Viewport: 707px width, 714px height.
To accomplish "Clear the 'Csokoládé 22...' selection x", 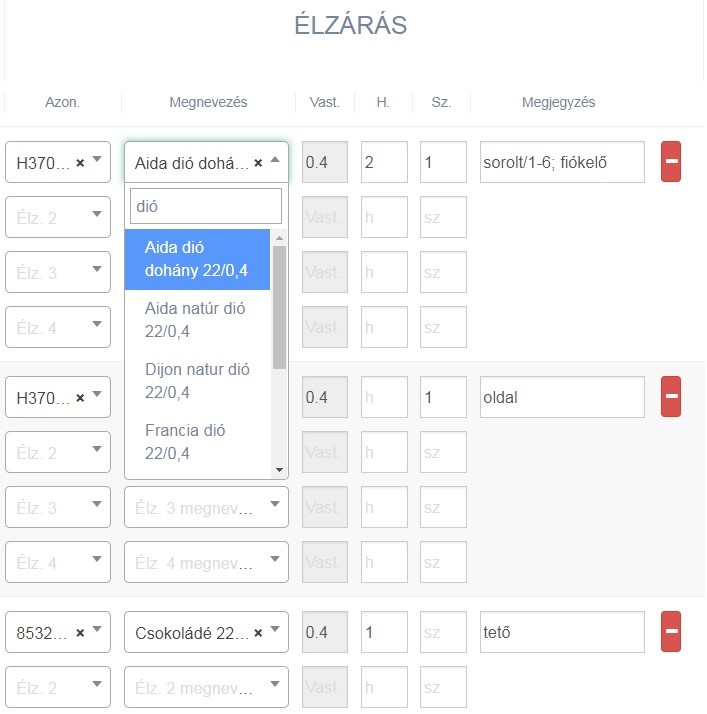I will click(x=259, y=633).
